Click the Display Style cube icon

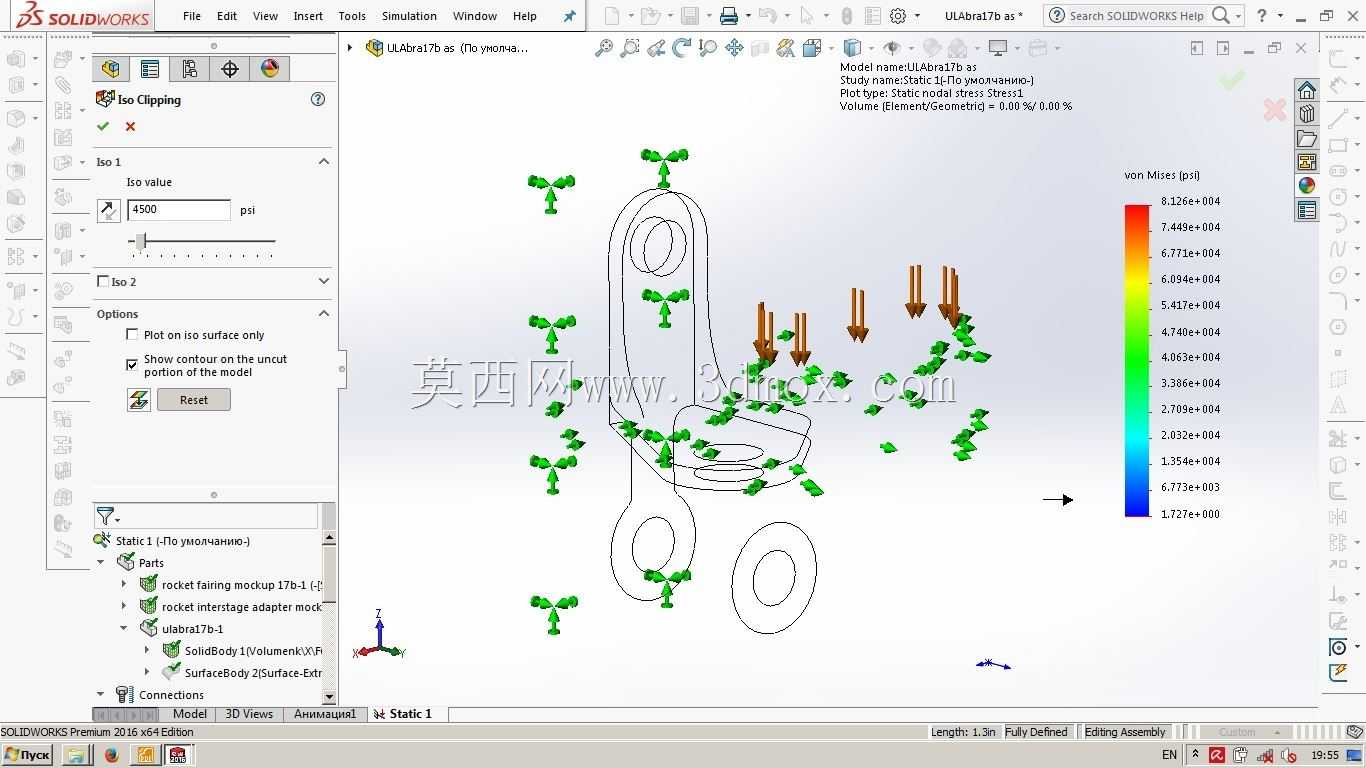[852, 47]
